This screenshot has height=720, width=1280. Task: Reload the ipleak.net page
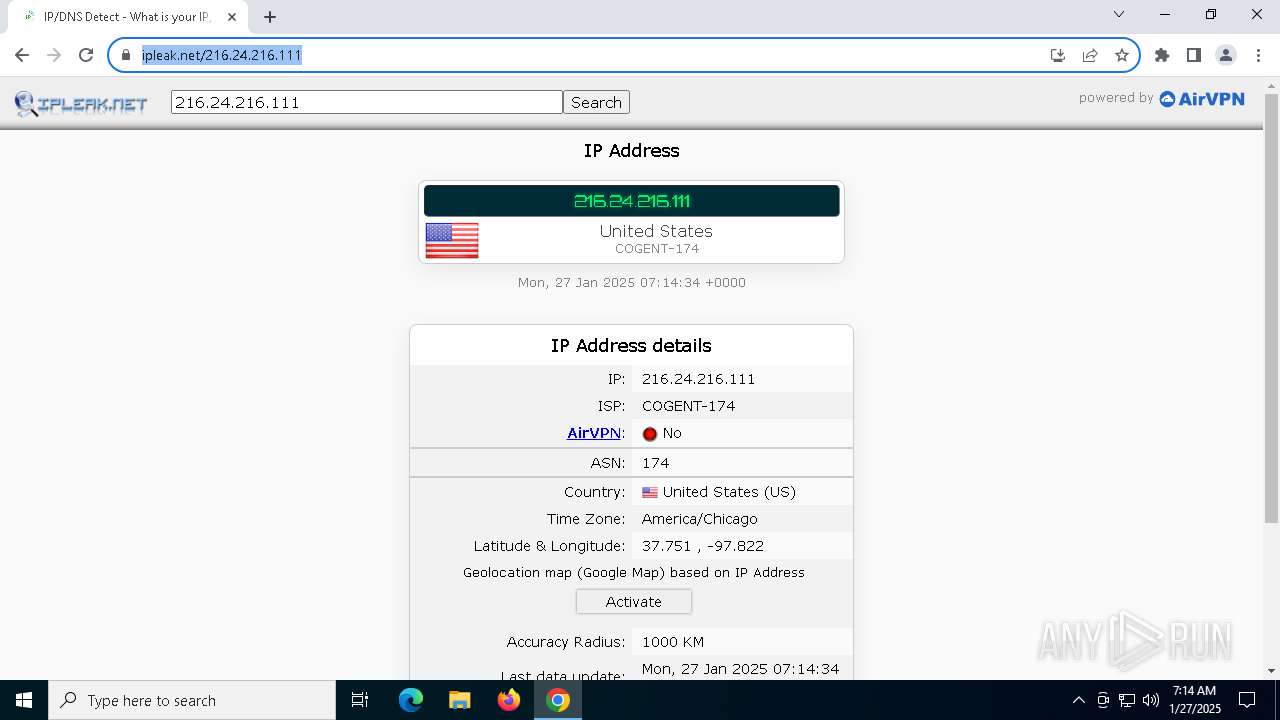point(86,55)
